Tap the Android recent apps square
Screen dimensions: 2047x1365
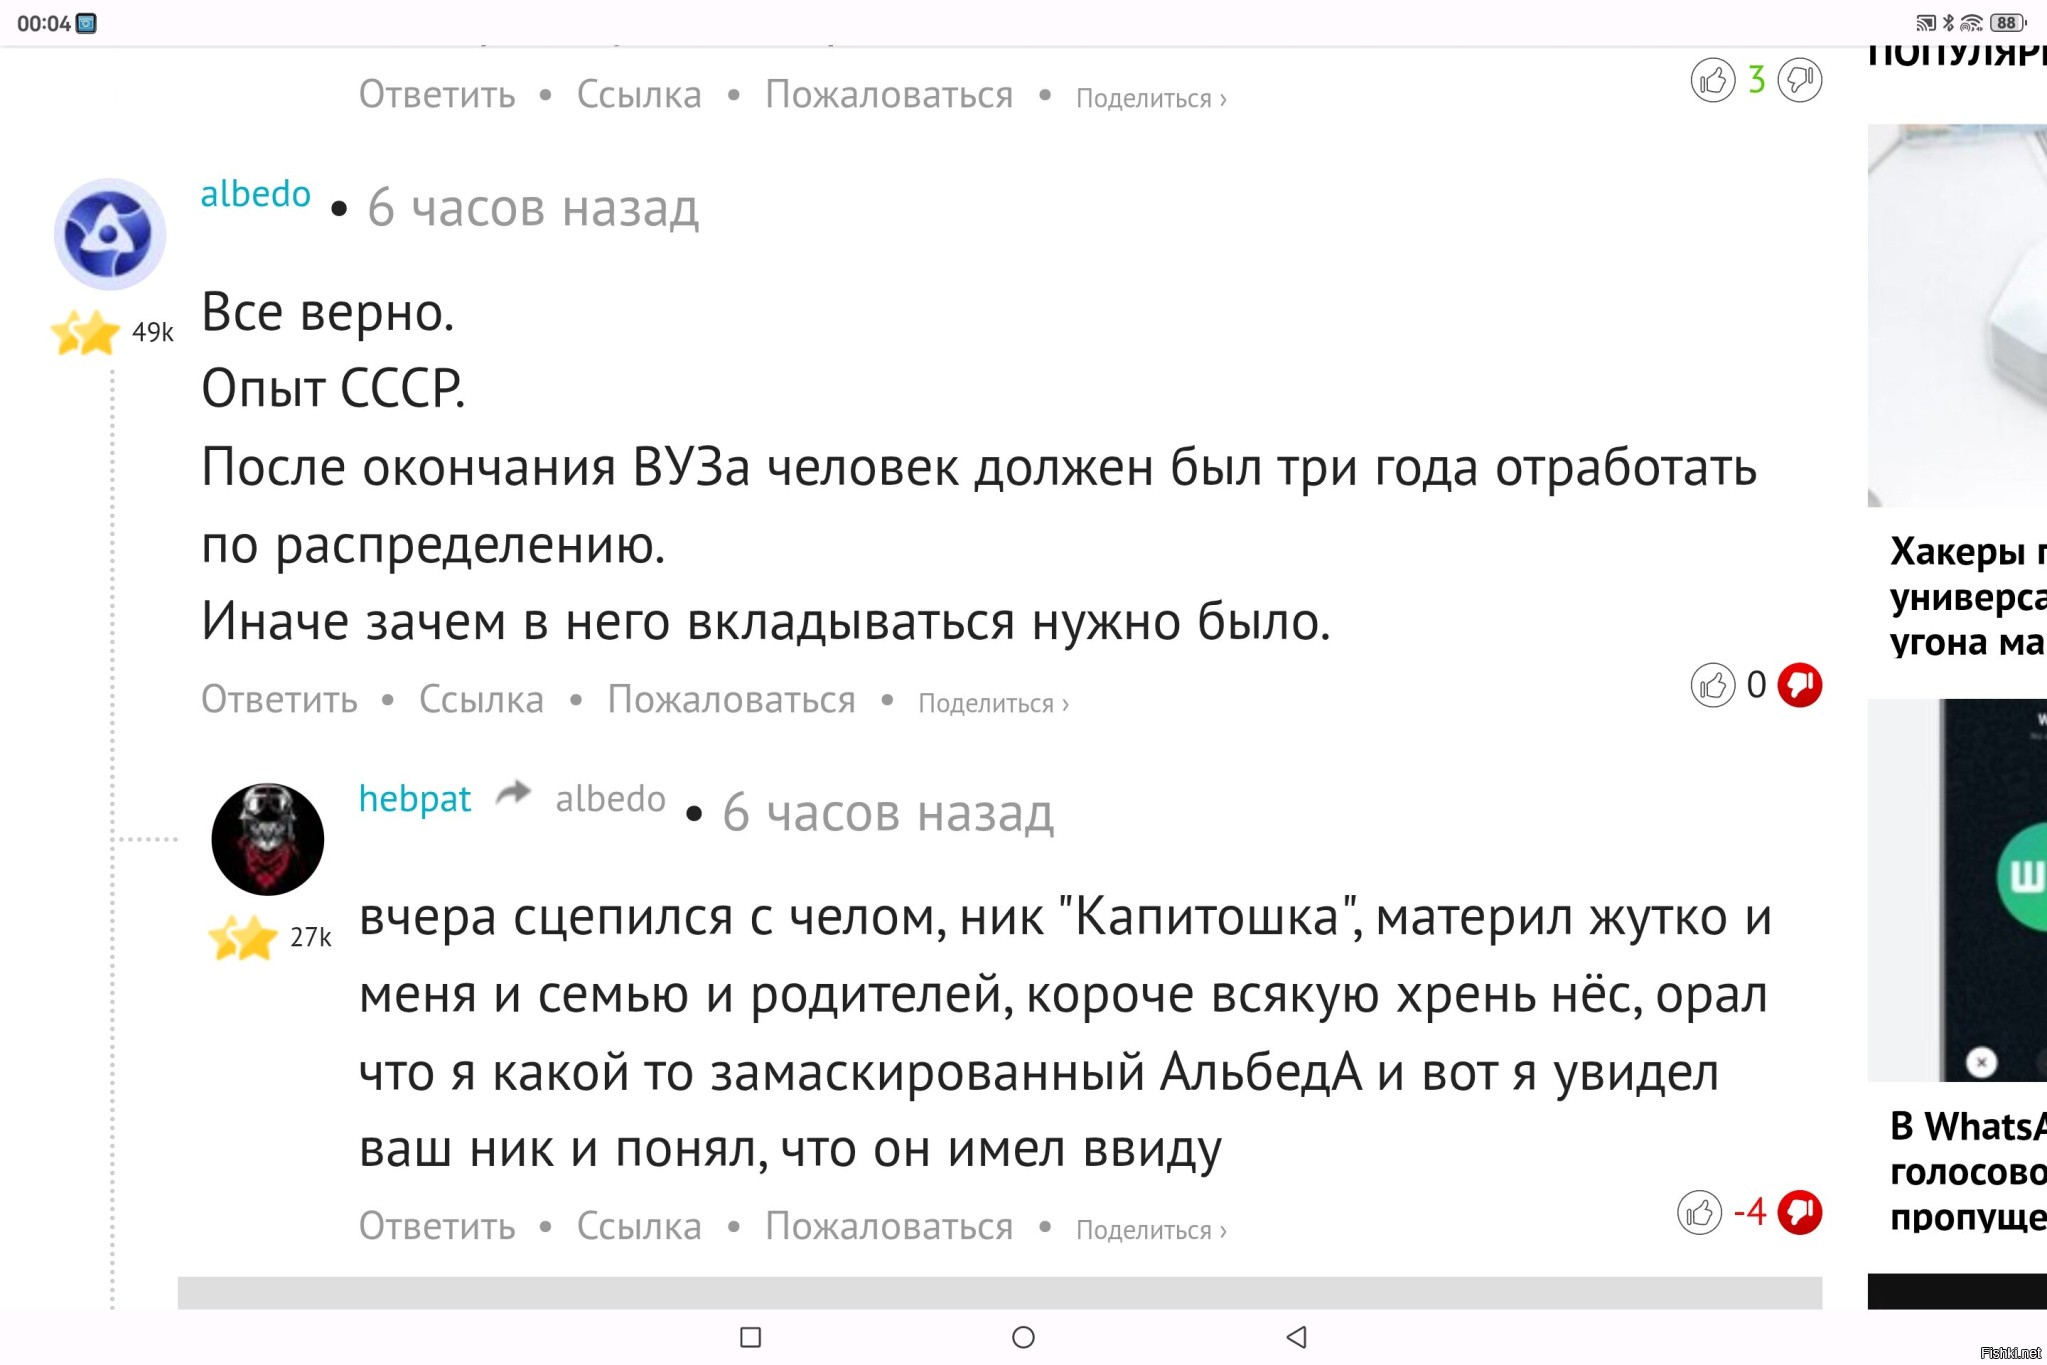pos(750,1337)
